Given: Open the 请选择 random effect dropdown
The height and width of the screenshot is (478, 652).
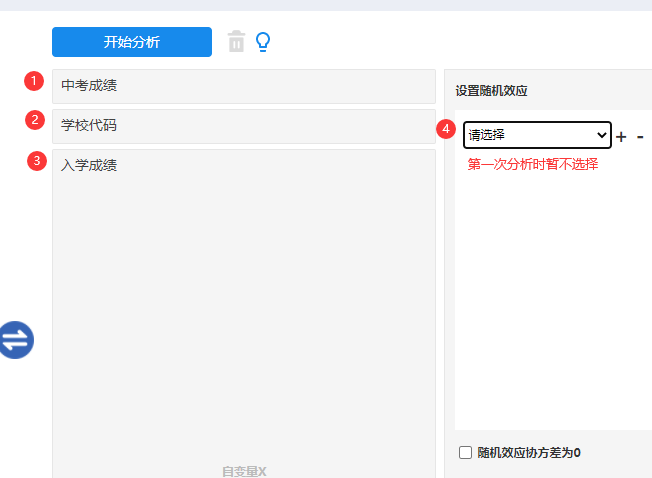Looking at the screenshot, I should [537, 135].
